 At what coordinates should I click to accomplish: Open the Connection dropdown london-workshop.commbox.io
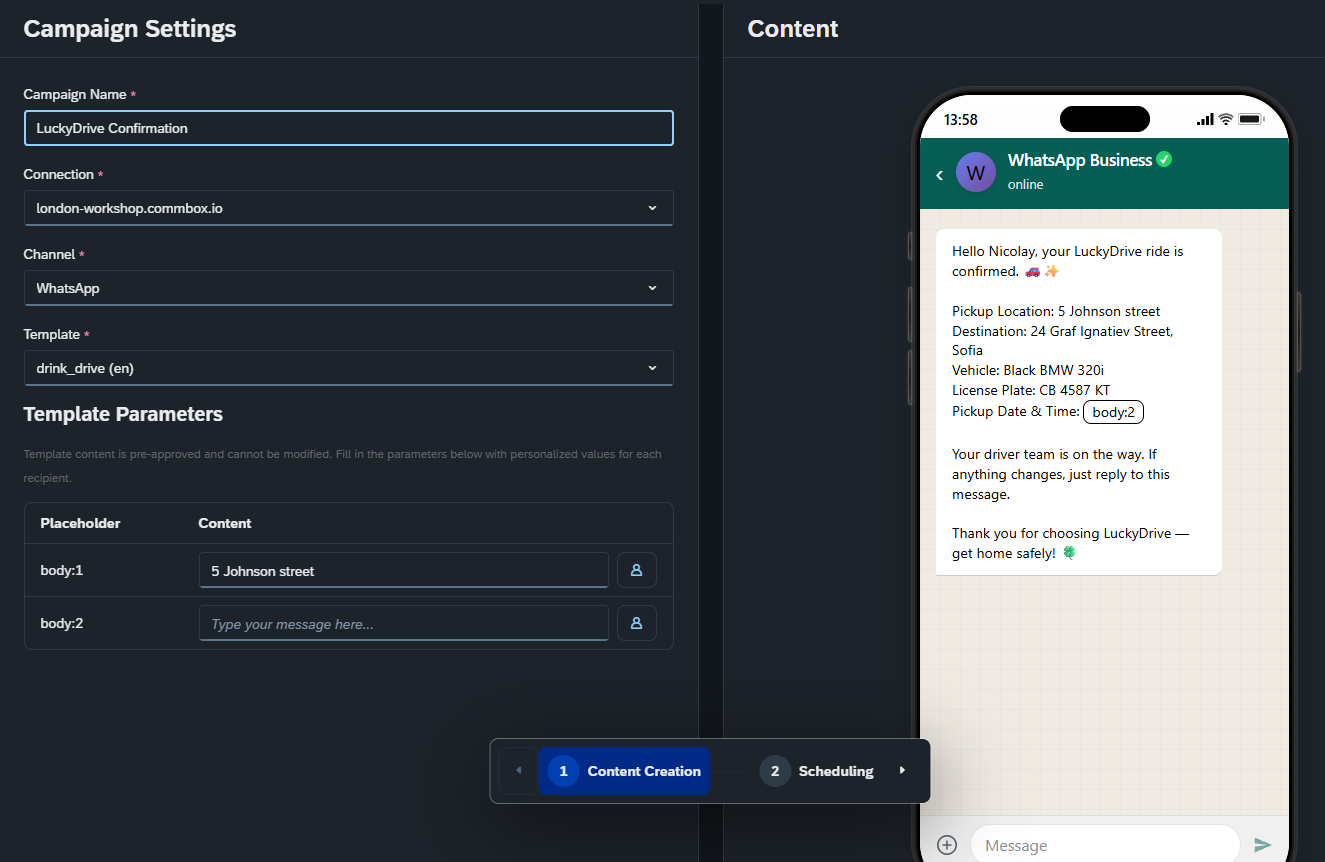(348, 208)
